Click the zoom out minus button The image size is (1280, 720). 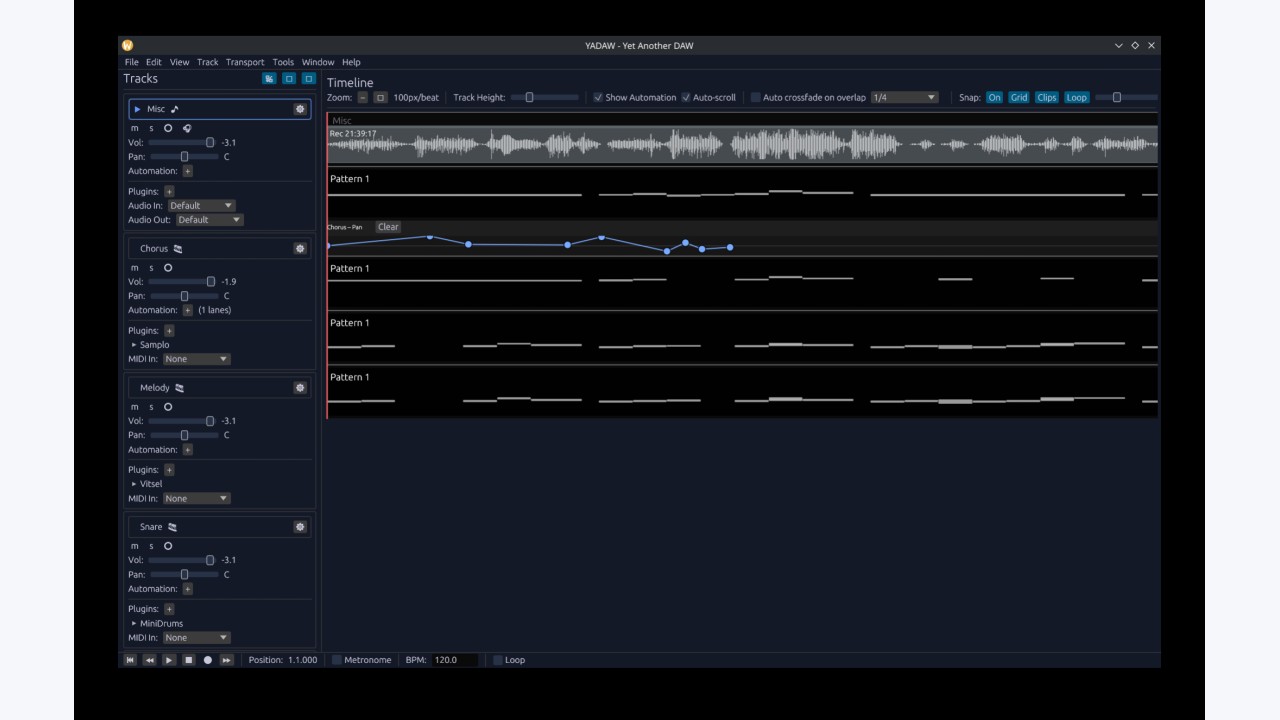click(x=363, y=97)
